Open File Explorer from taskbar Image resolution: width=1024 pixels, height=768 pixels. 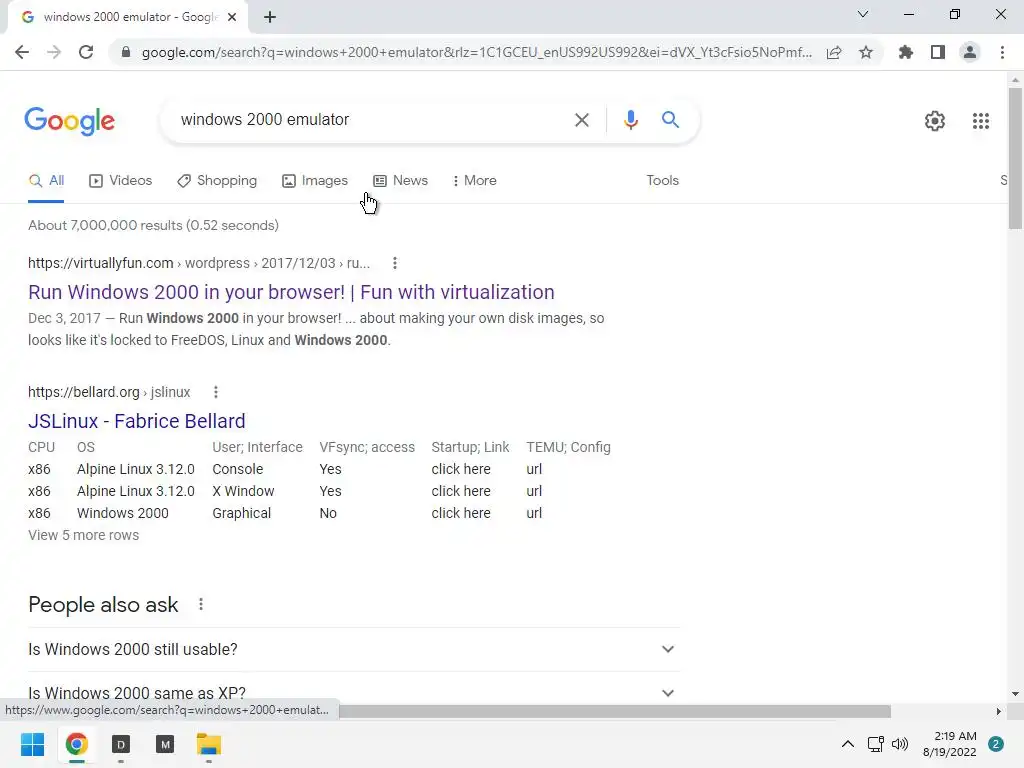209,744
